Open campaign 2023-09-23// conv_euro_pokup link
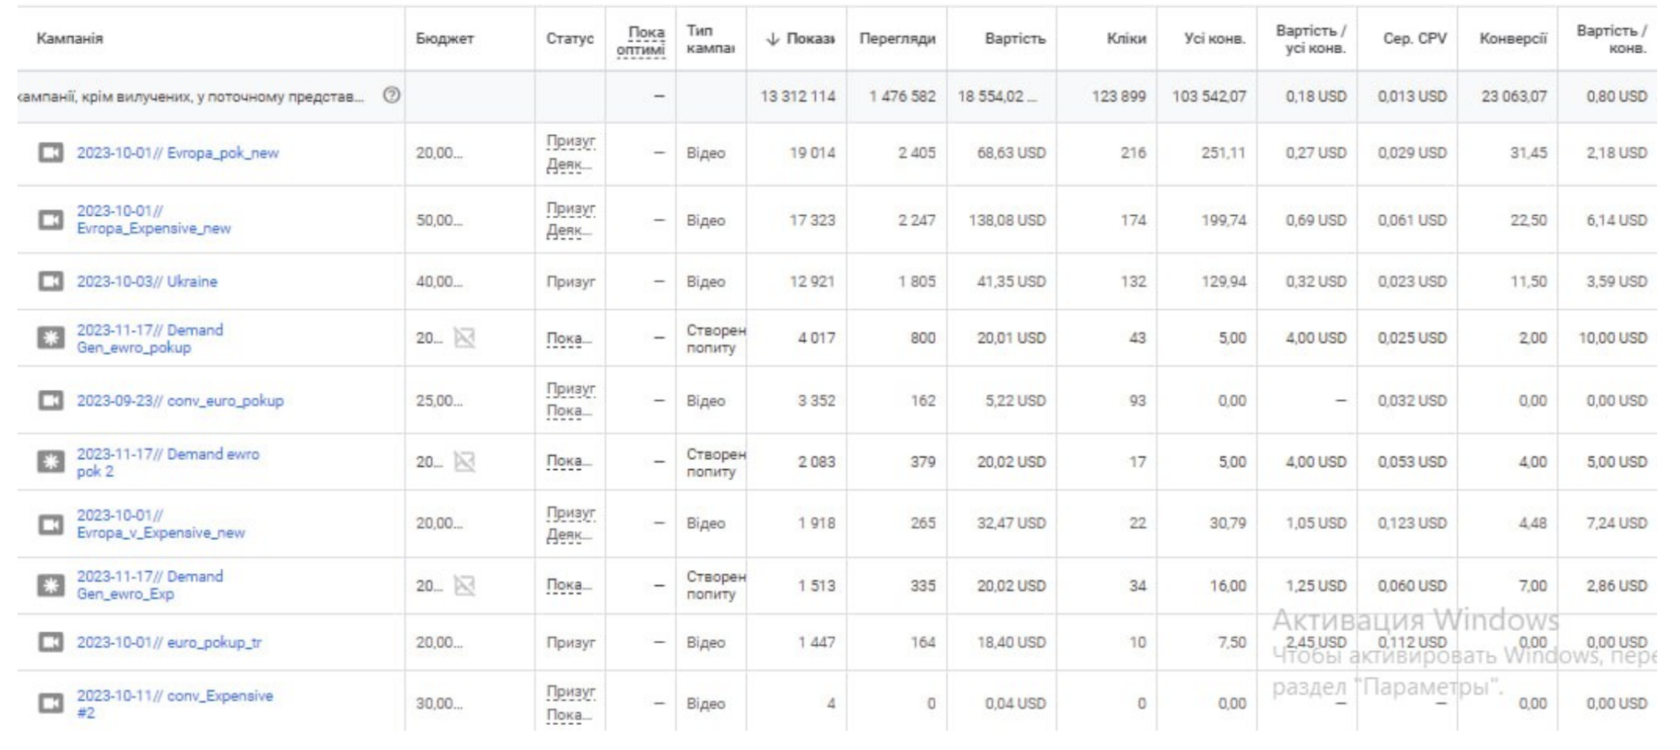Image resolution: width=1680 pixels, height=750 pixels. (180, 400)
